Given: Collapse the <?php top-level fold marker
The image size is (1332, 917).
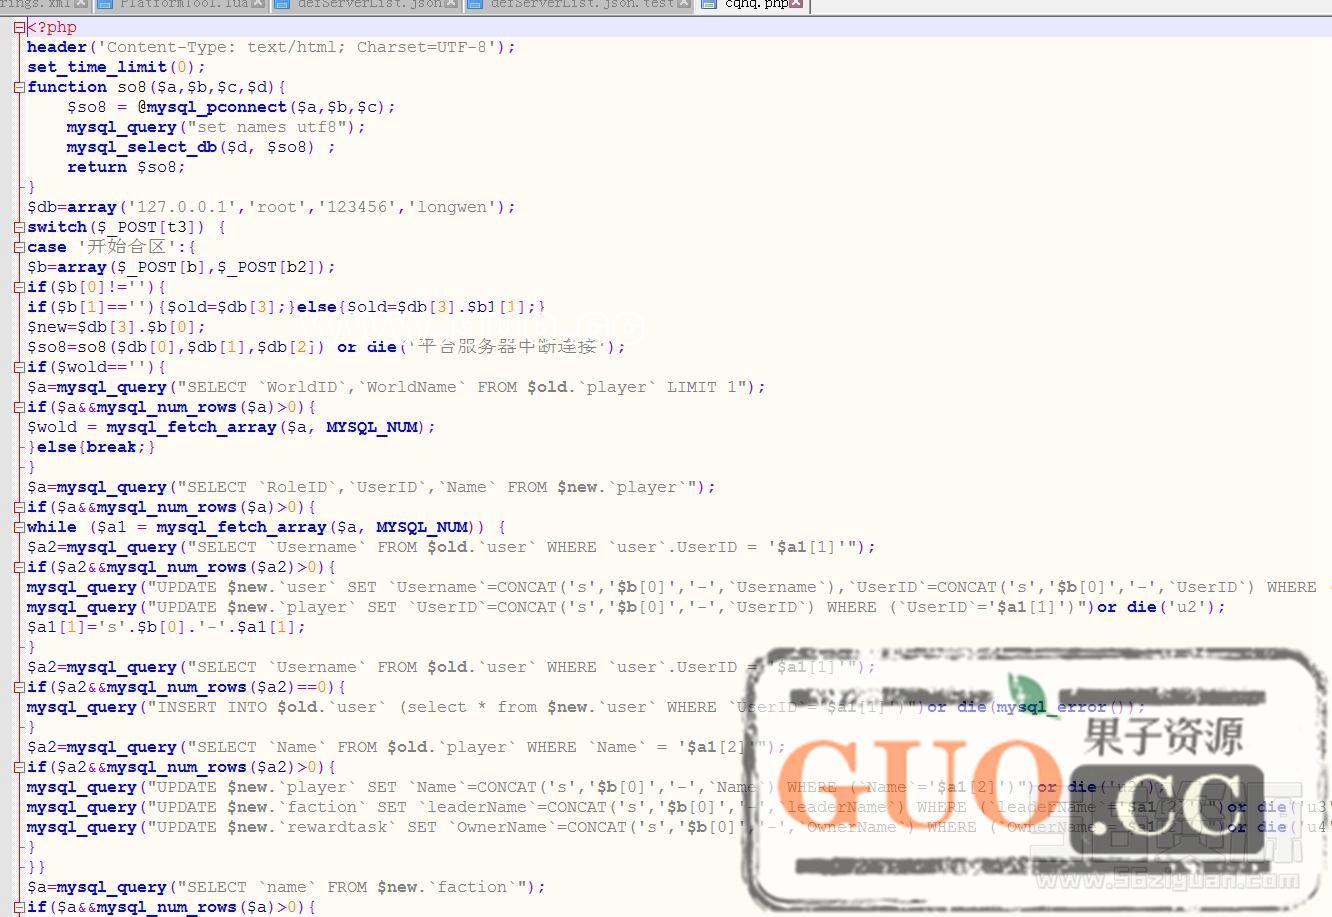Looking at the screenshot, I should pos(19,27).
